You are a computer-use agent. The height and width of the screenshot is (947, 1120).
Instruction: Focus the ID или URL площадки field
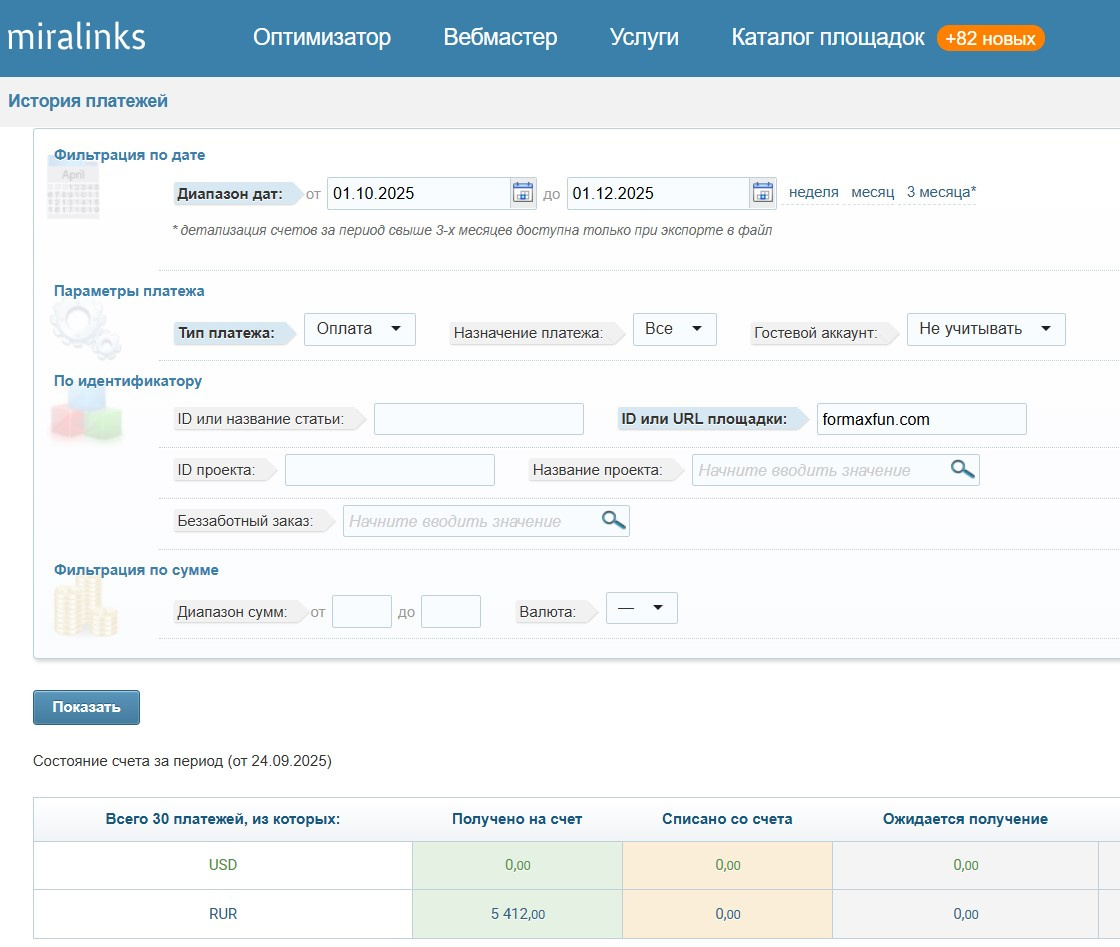coord(921,419)
